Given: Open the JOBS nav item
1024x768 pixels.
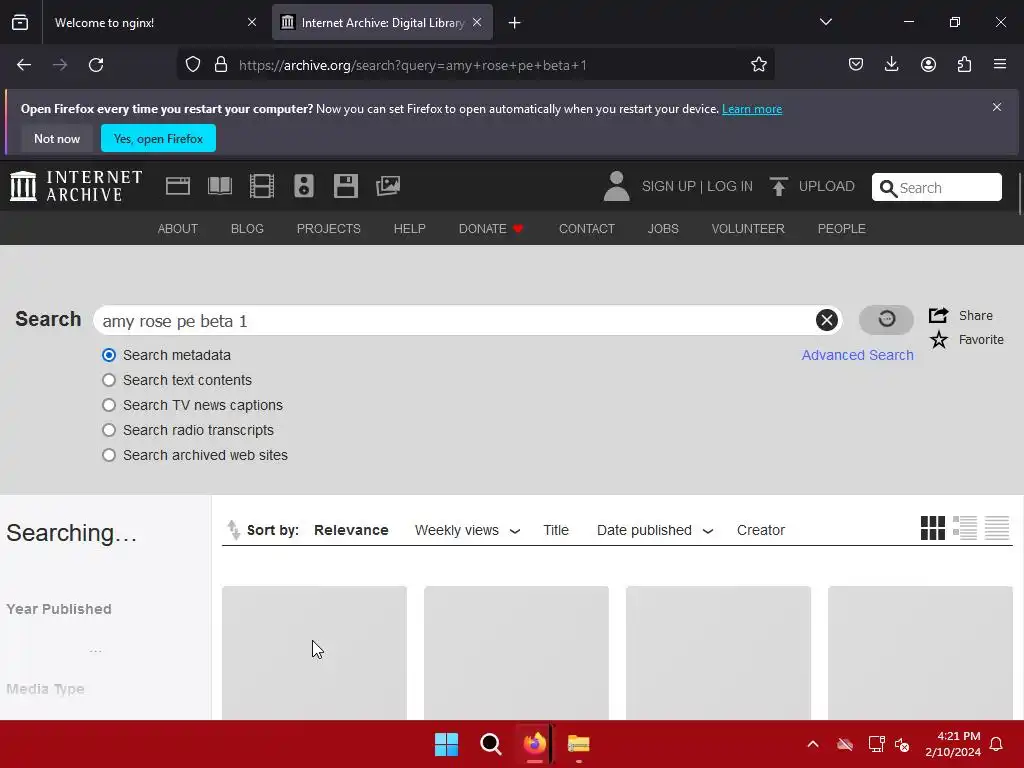Looking at the screenshot, I should (663, 229).
